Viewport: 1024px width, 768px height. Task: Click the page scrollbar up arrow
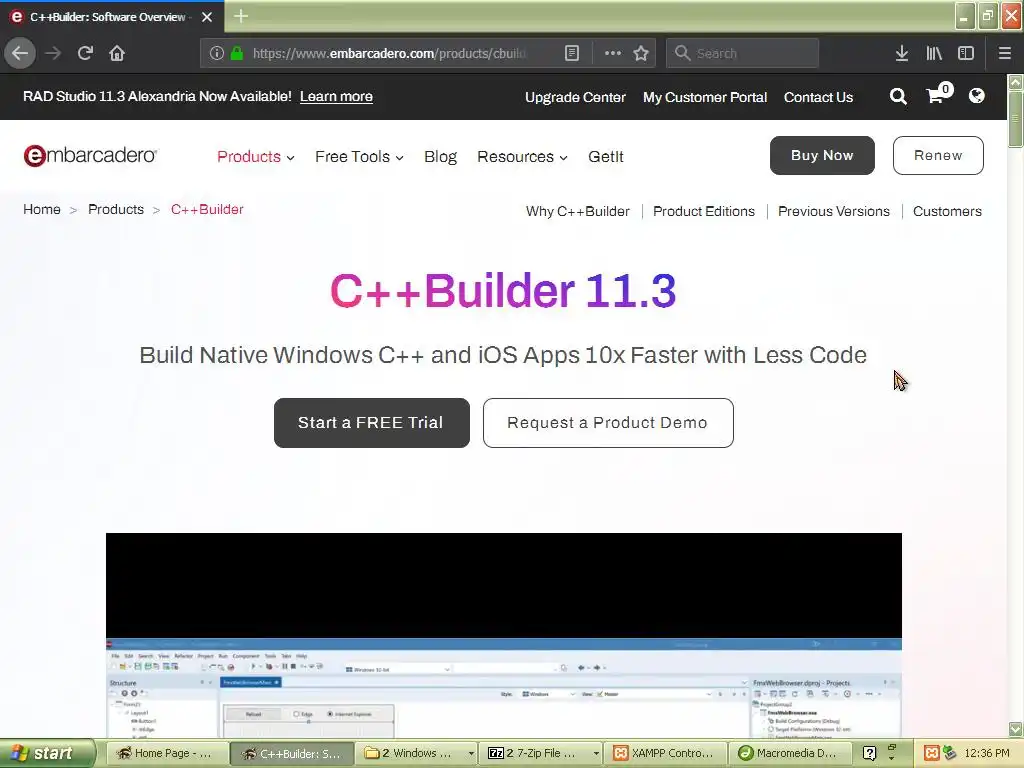(x=1015, y=82)
